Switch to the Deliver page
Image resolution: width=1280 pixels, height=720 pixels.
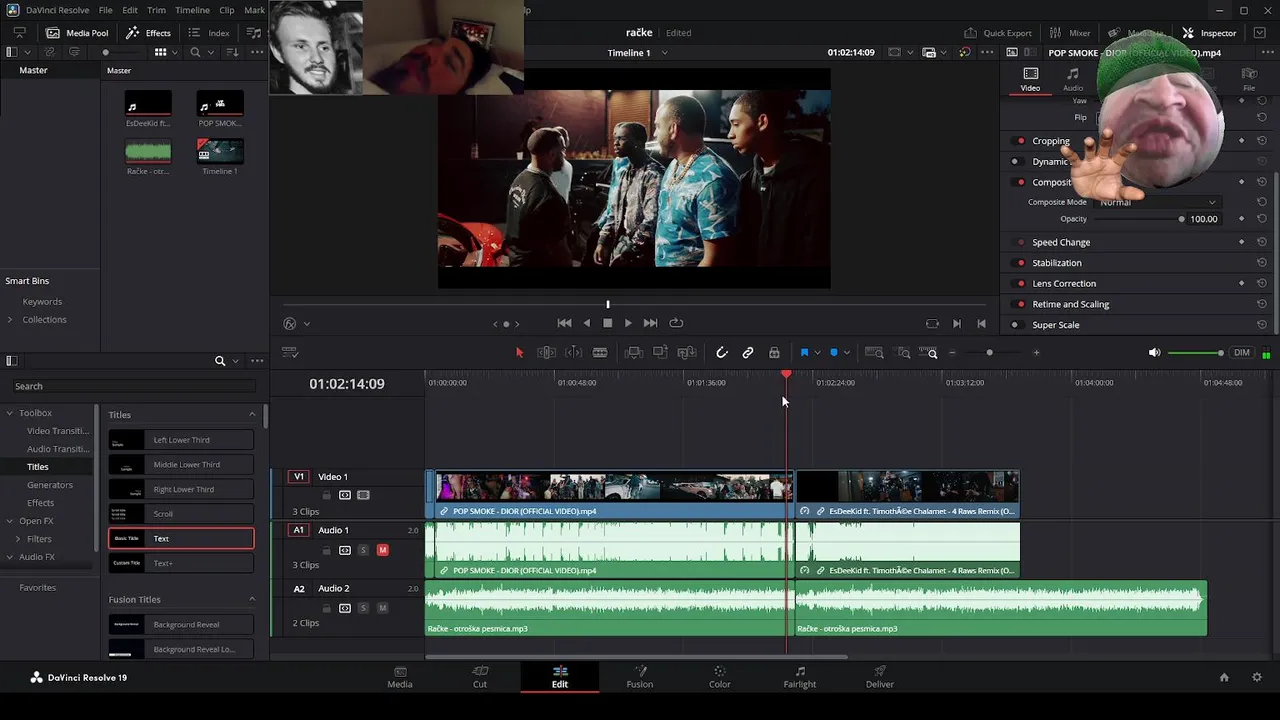tap(880, 677)
